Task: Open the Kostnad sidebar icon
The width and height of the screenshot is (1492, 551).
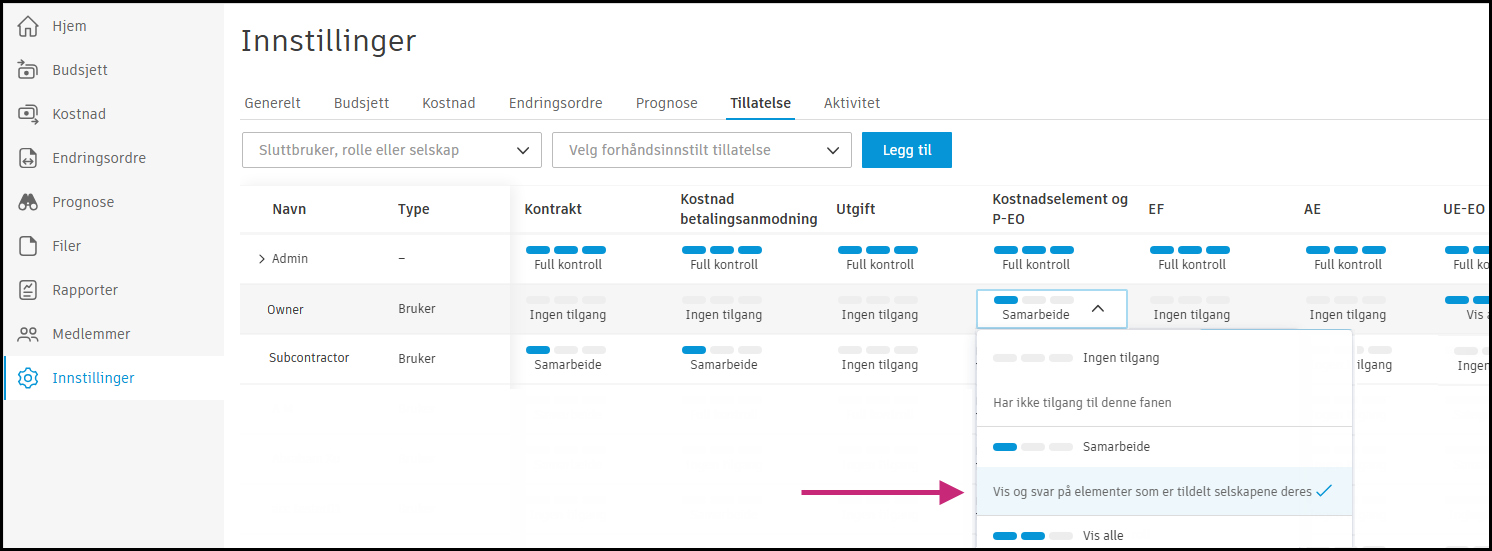Action: 28,114
